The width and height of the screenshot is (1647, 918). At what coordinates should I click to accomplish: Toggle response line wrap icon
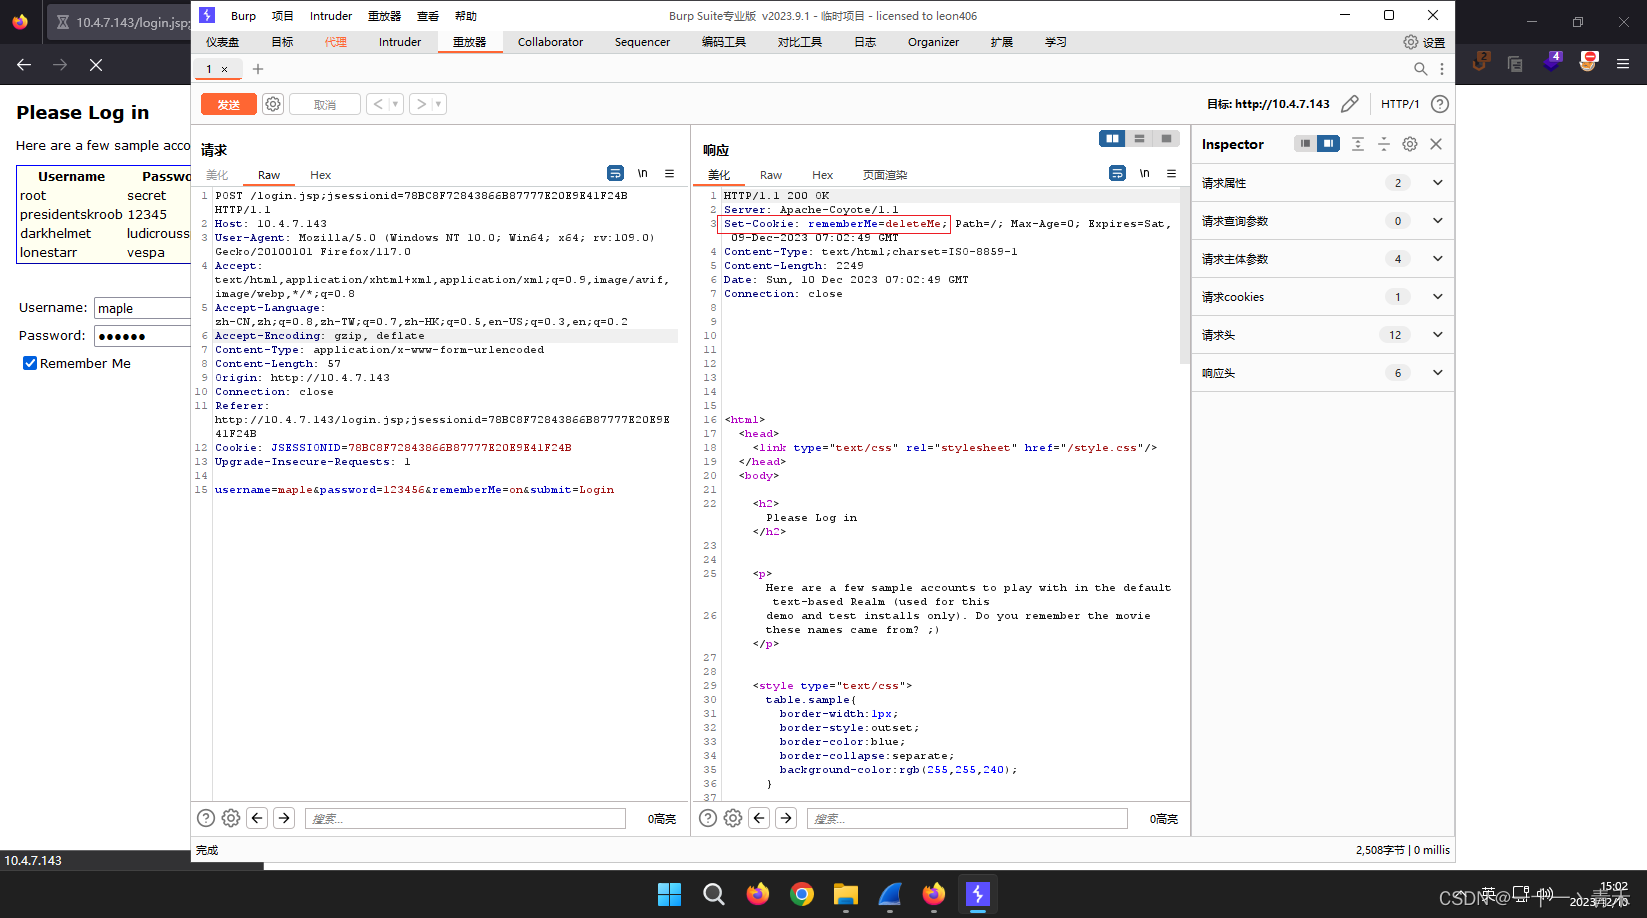1117,173
